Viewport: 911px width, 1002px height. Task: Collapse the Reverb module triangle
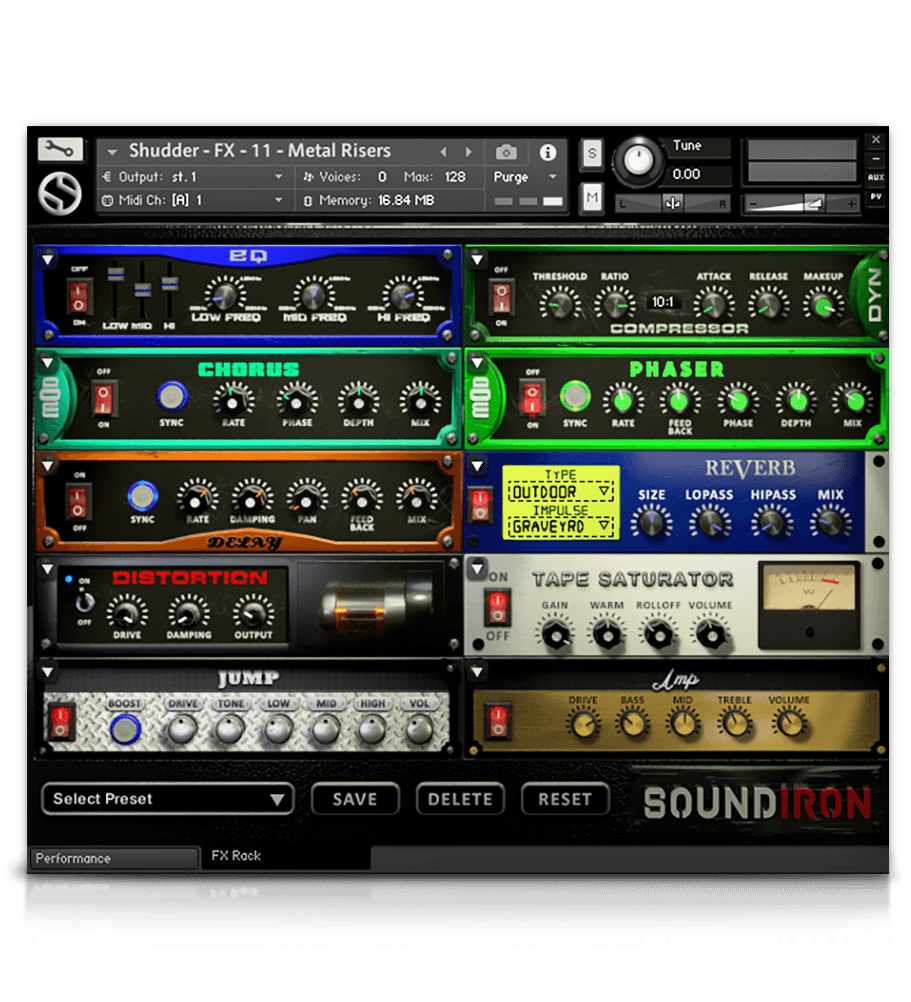coord(477,465)
